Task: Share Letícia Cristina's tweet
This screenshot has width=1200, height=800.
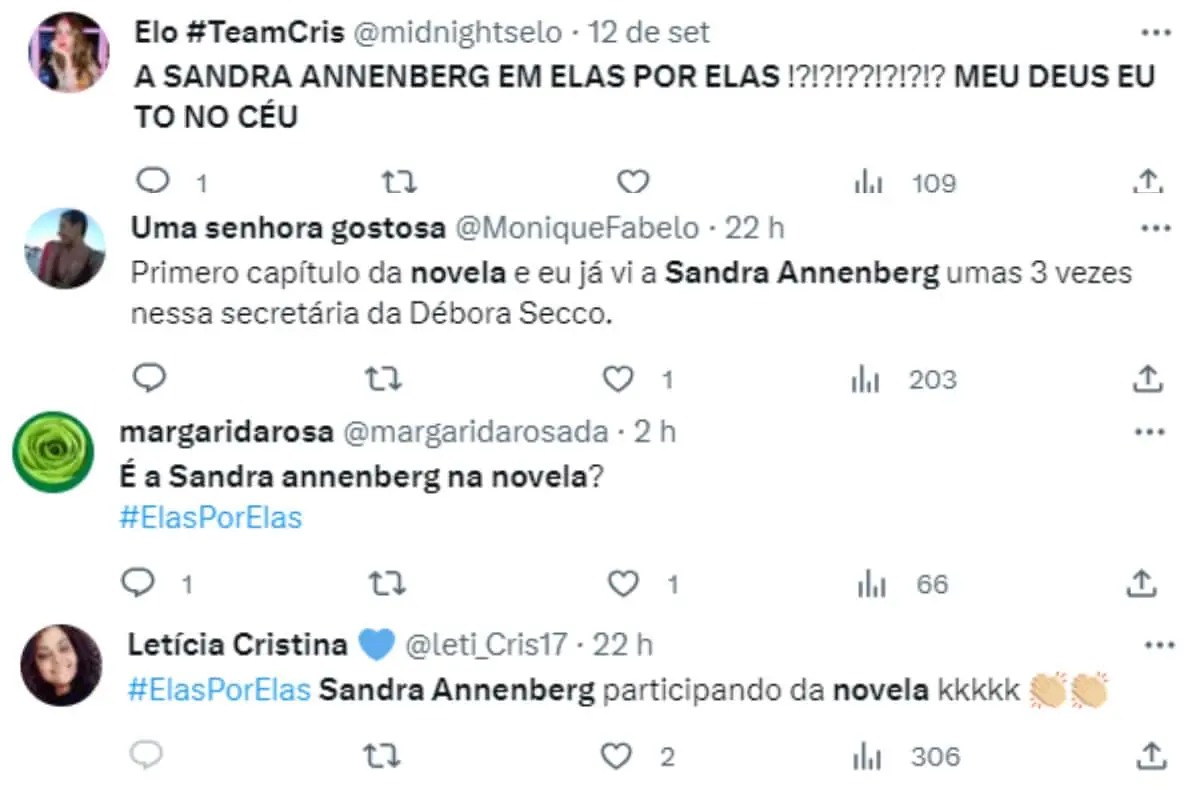Action: pos(1149,755)
